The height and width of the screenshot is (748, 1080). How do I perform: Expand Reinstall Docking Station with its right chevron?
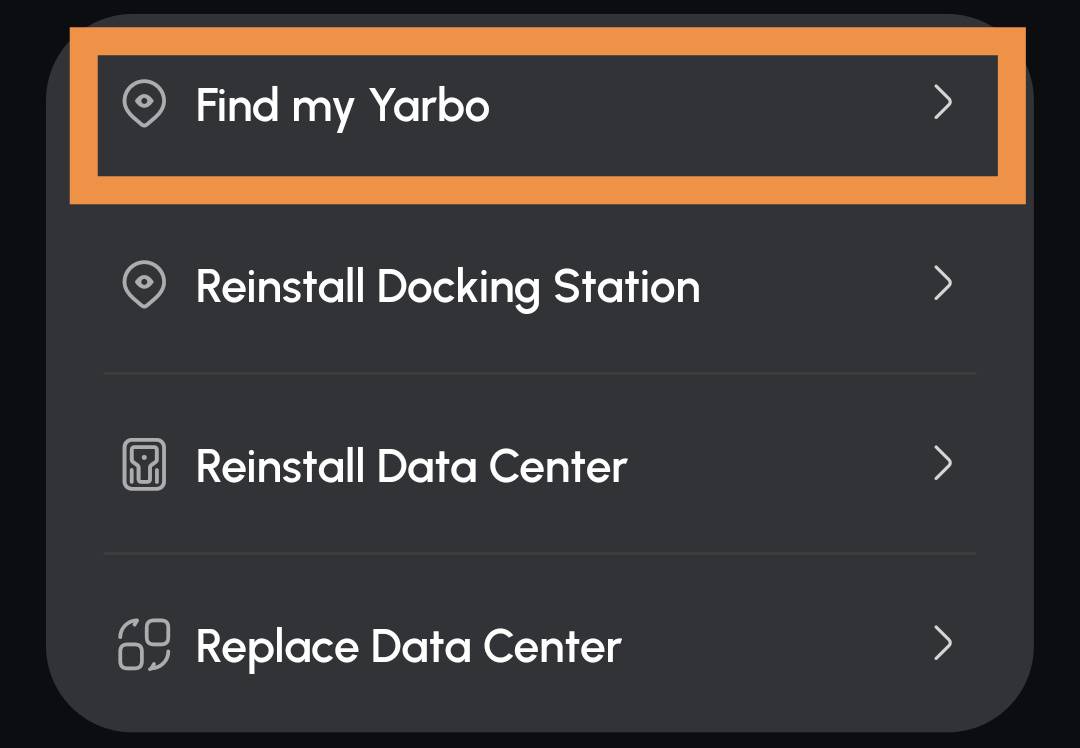943,283
